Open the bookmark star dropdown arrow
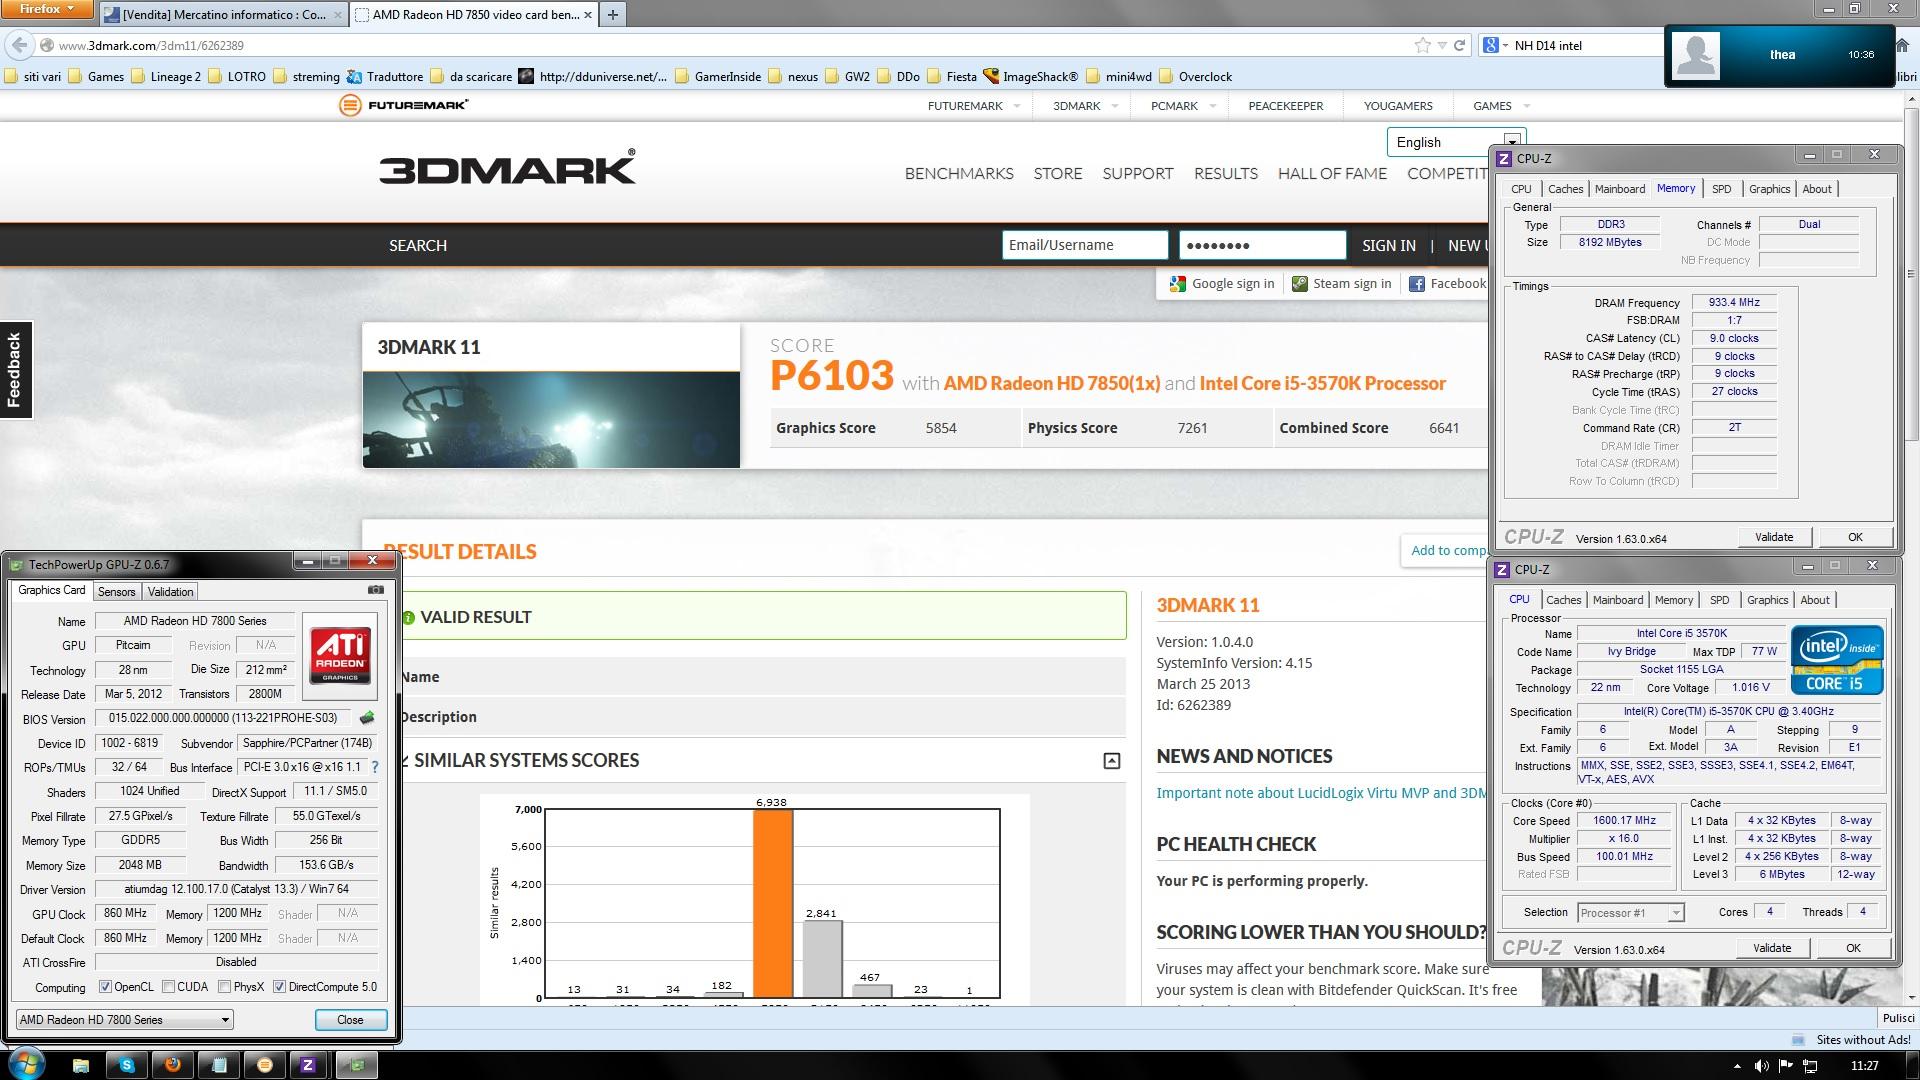1920x1080 pixels. pyautogui.click(x=1441, y=45)
